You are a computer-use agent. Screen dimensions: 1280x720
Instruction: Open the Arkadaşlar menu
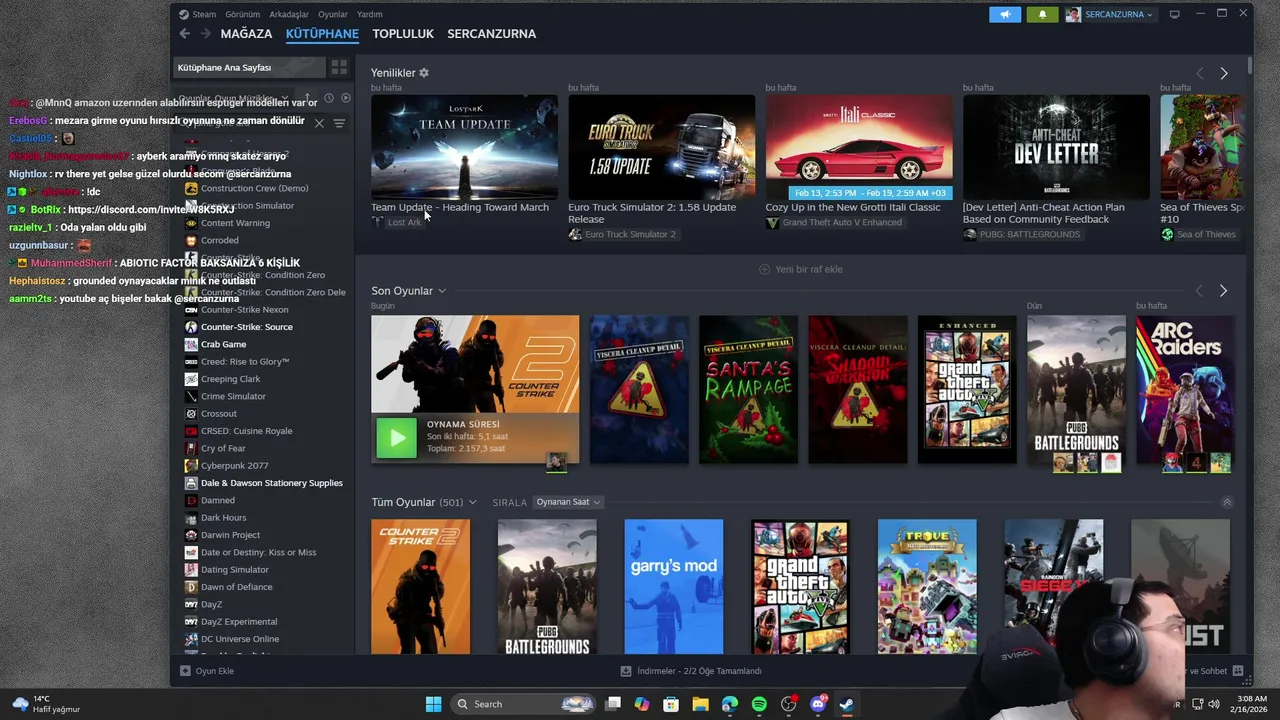click(289, 14)
